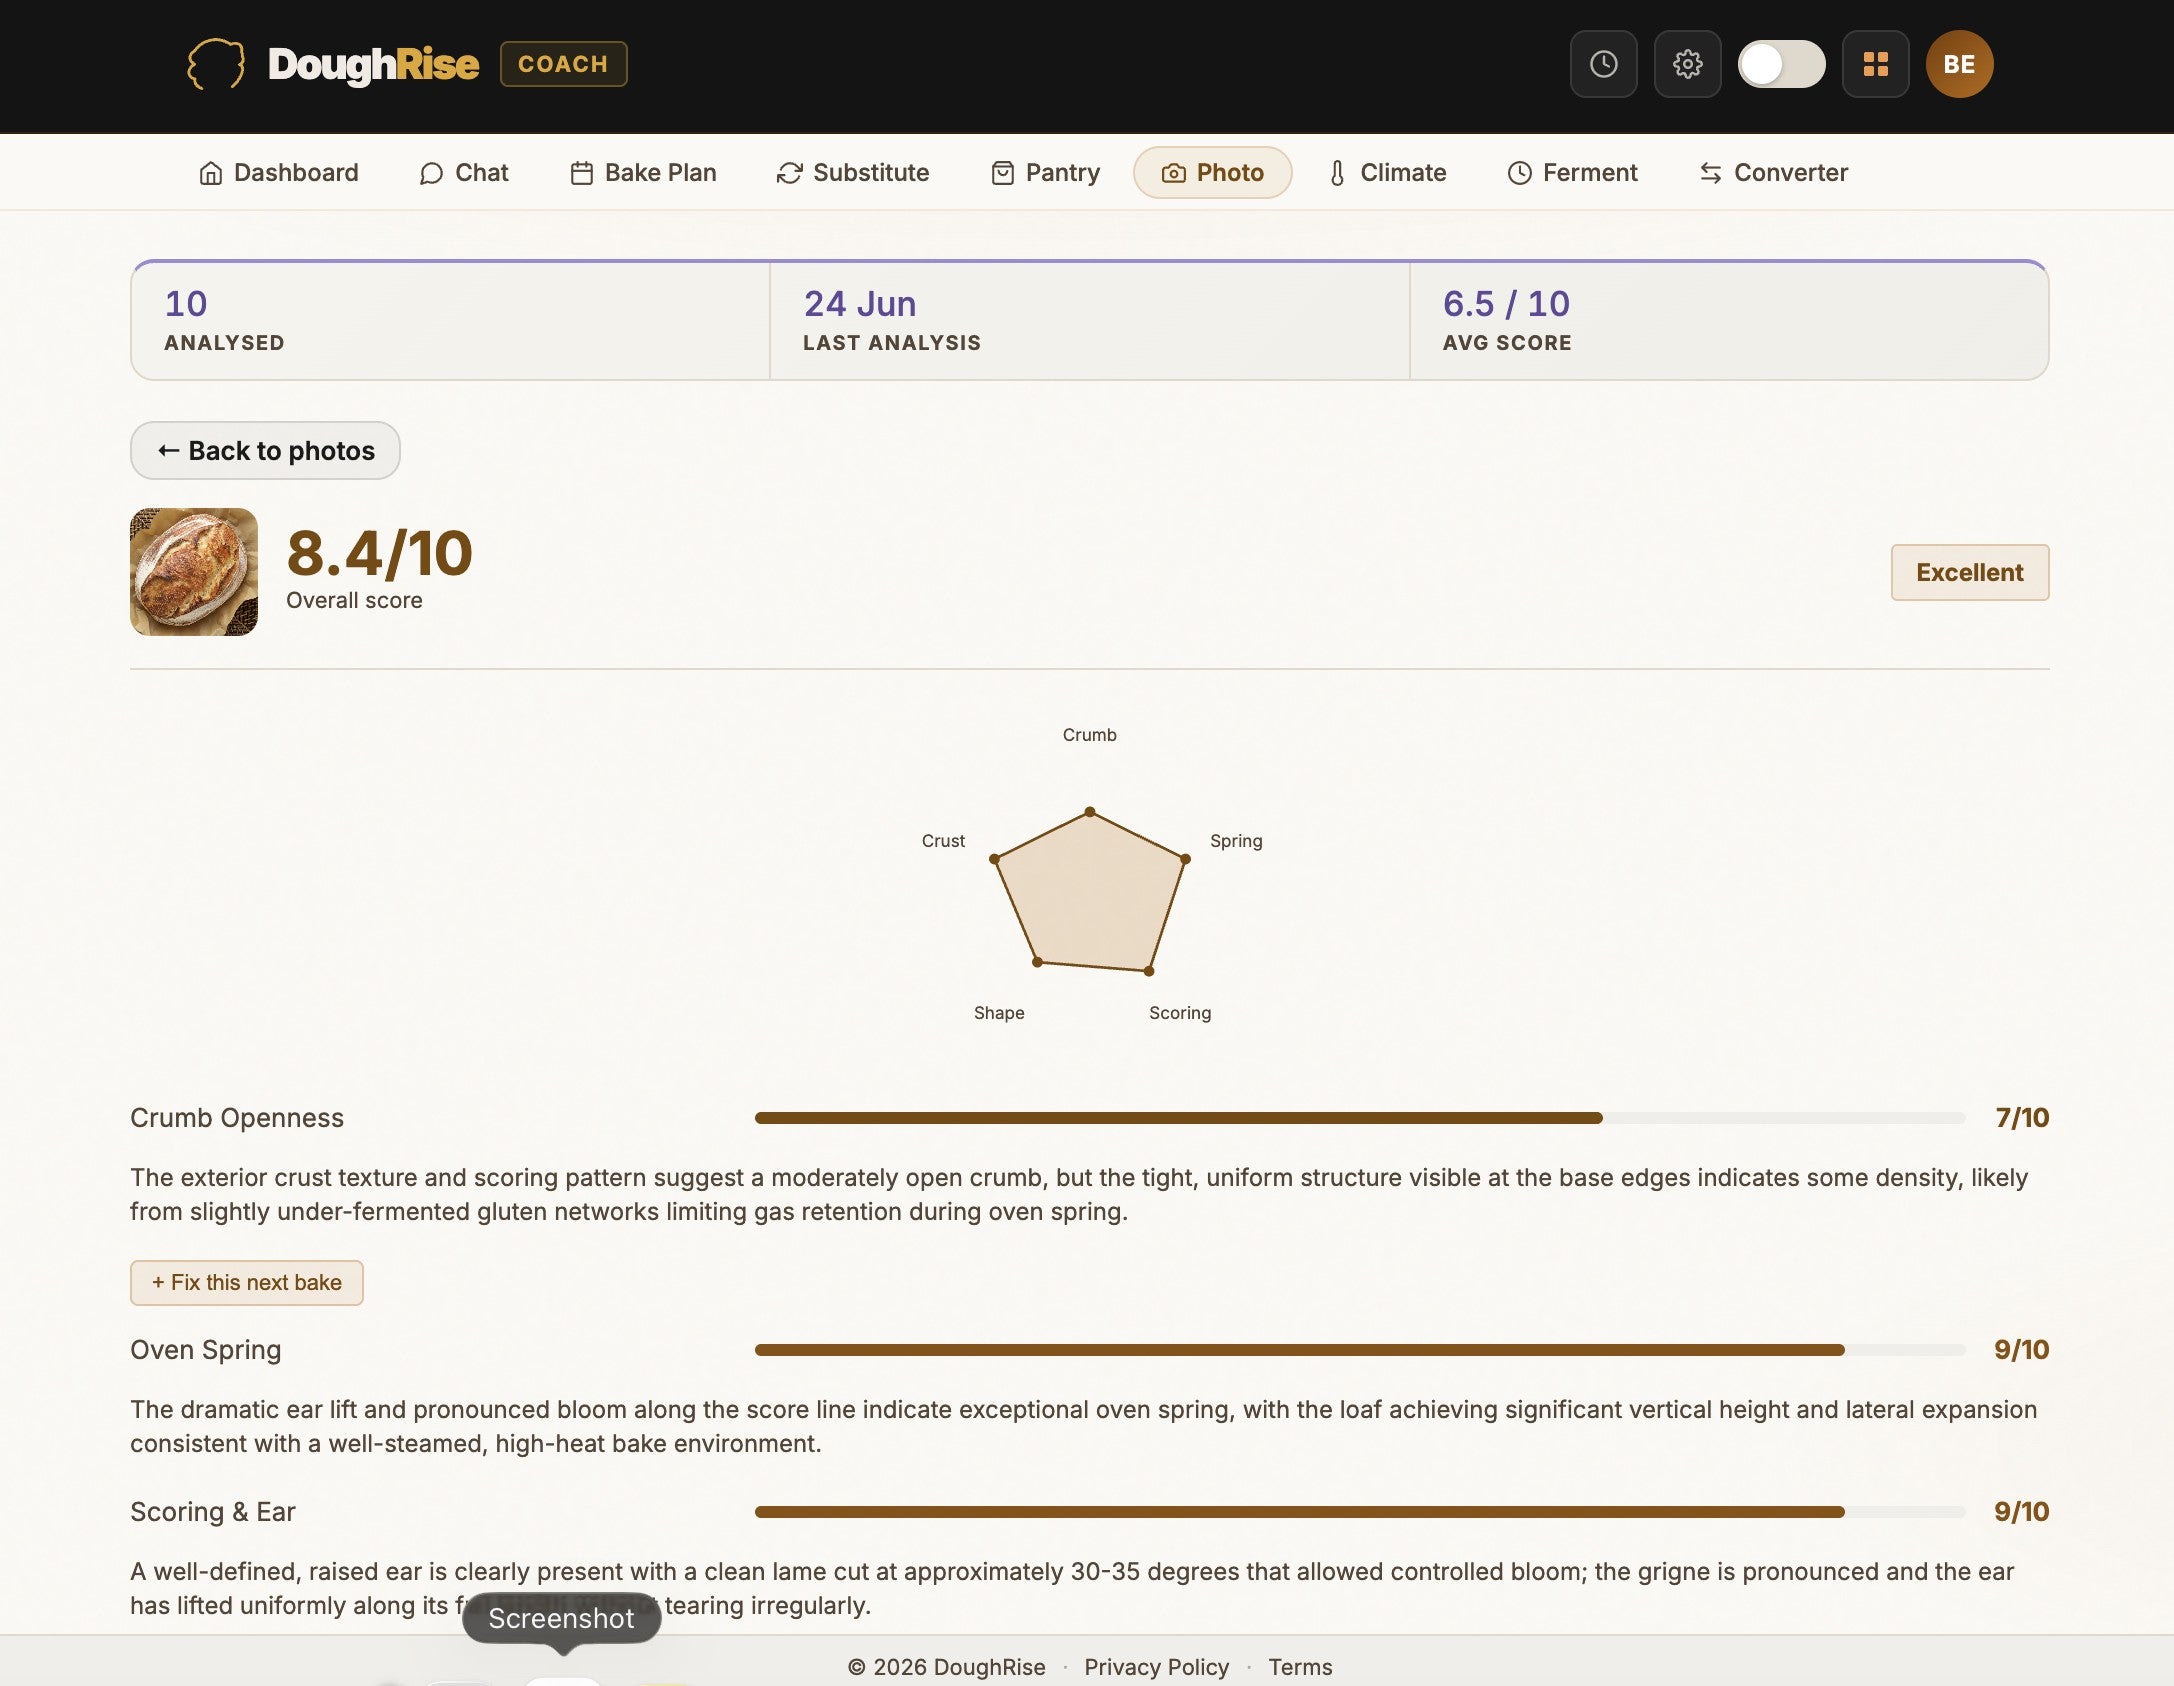
Task: Open the sourdough loaf thumbnail
Action: (194, 572)
